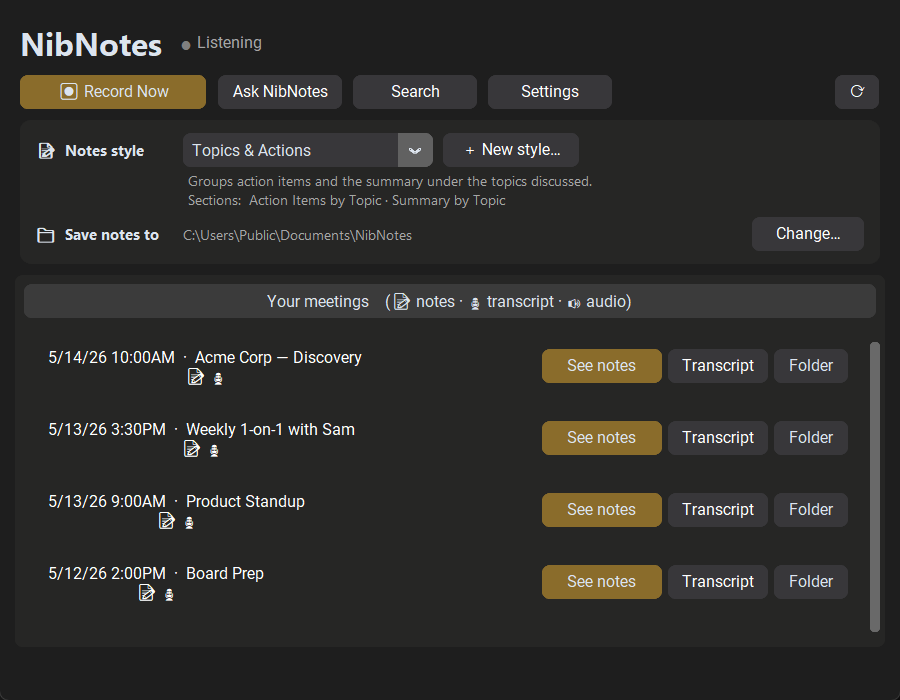This screenshot has height=700, width=900.
Task: Open folder for Product Standup
Action: click(x=810, y=510)
